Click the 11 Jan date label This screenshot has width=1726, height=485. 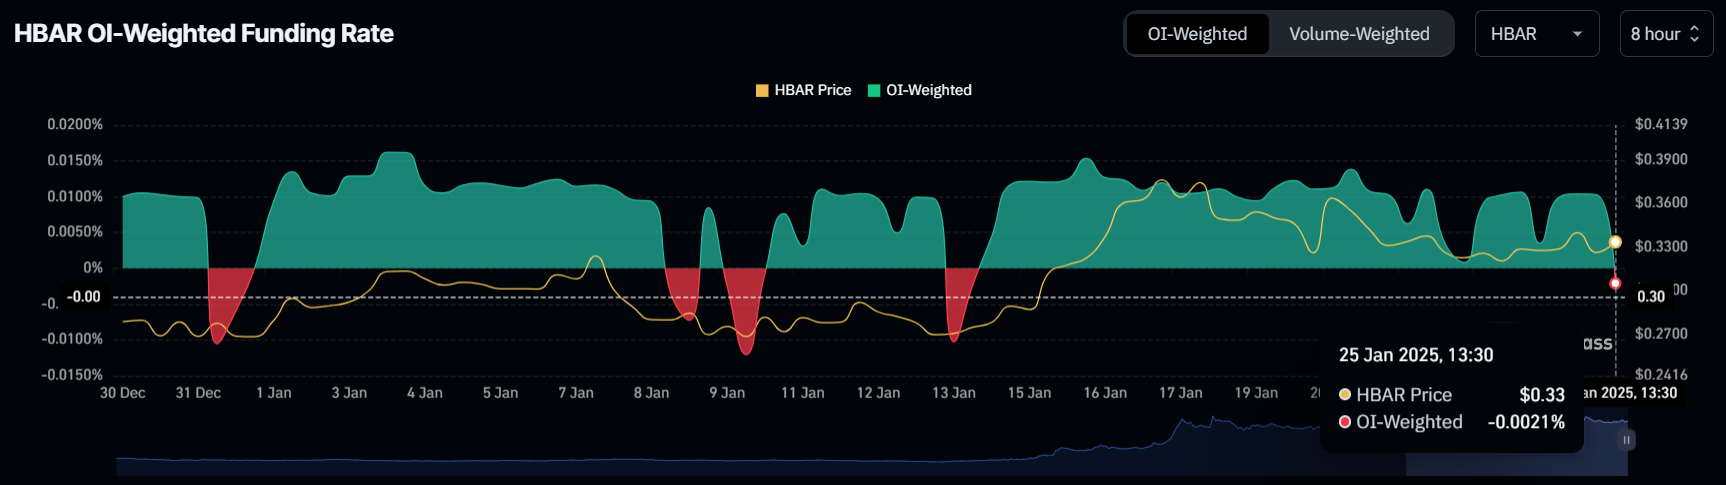pos(803,393)
